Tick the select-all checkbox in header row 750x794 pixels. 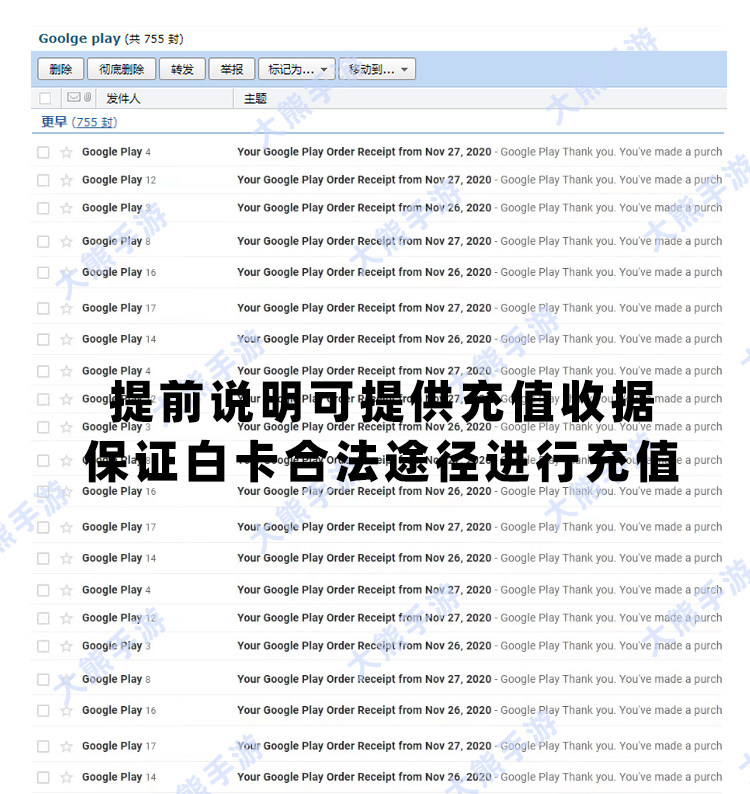coord(45,98)
